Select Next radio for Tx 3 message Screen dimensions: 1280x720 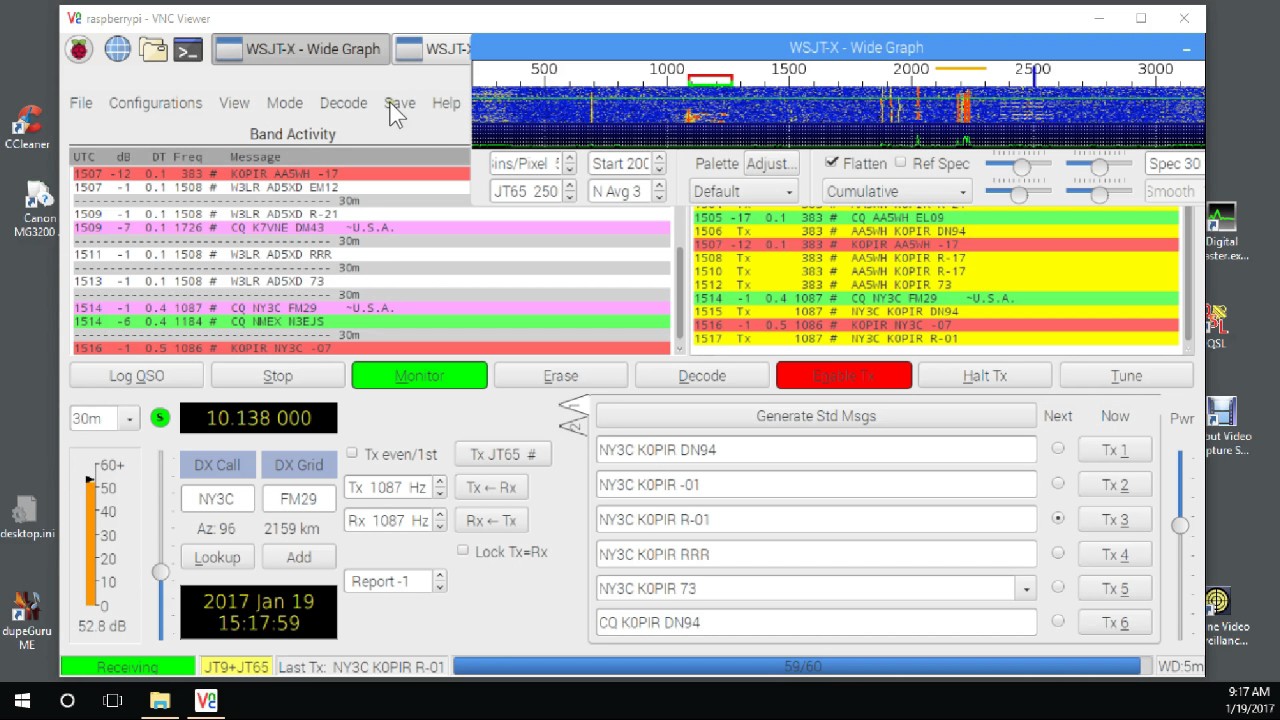point(1058,518)
